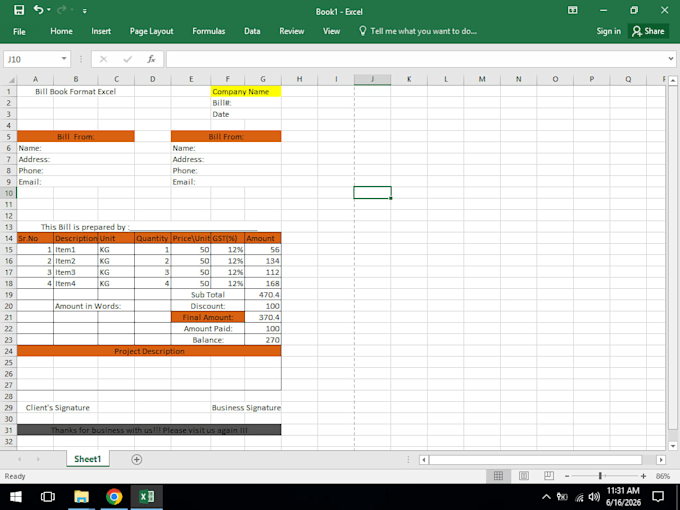The image size is (680, 510).
Task: Customize the Quick Access Toolbar dropdown
Action: pos(85,11)
